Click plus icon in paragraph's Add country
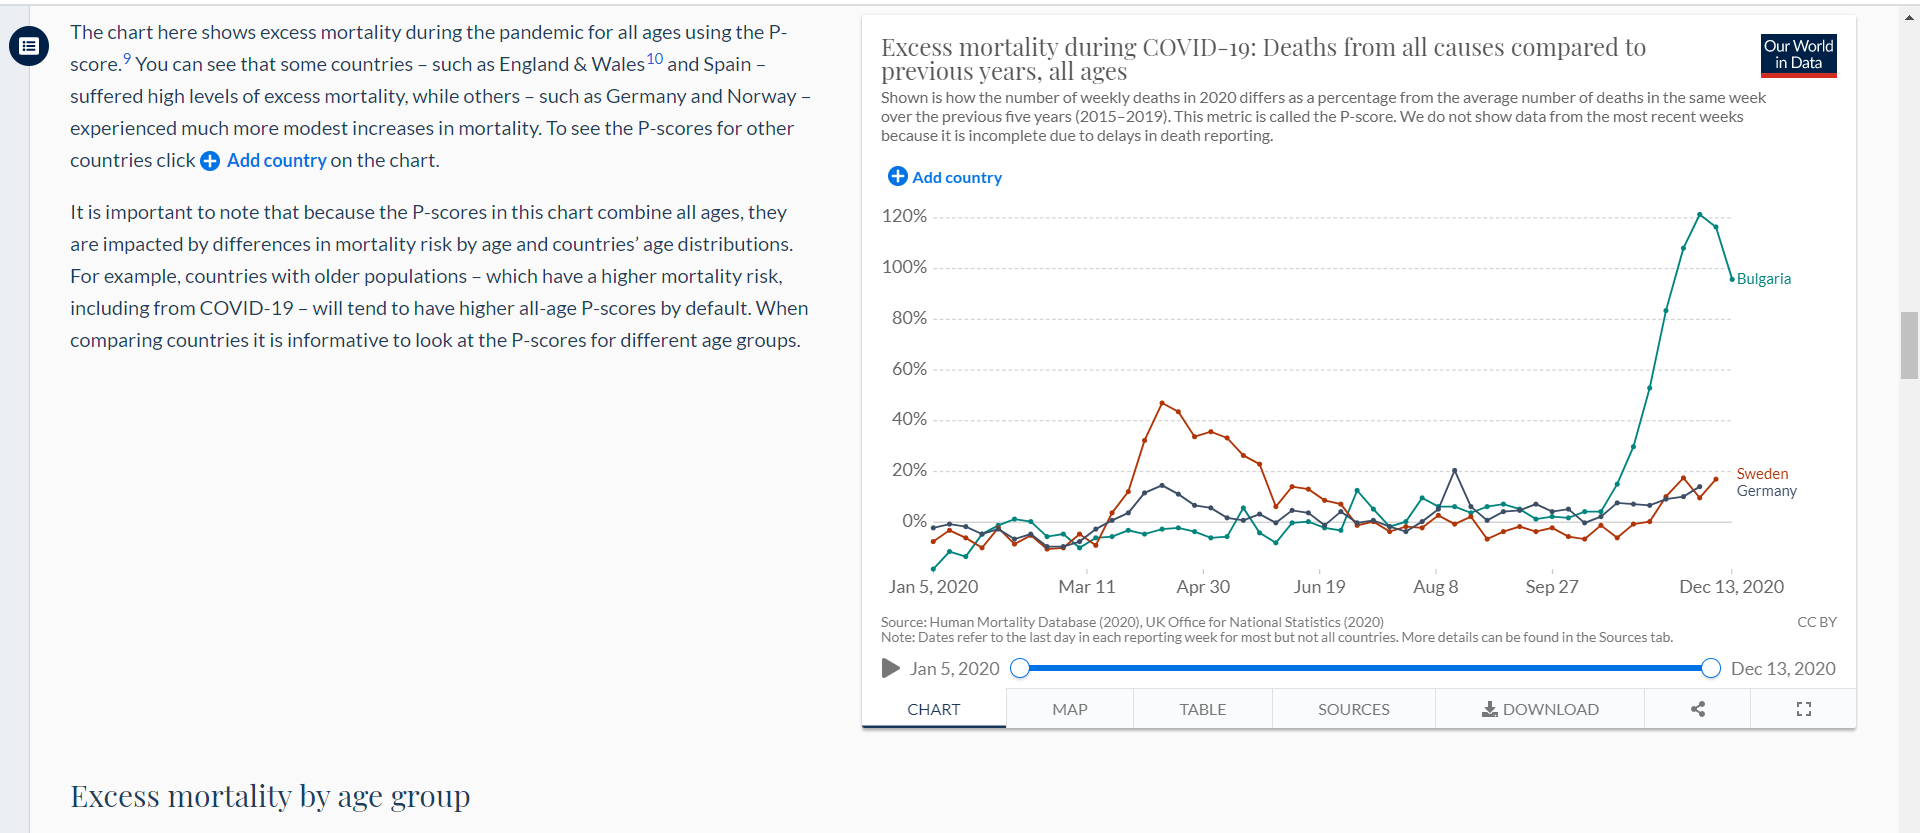The image size is (1920, 833). tap(210, 161)
